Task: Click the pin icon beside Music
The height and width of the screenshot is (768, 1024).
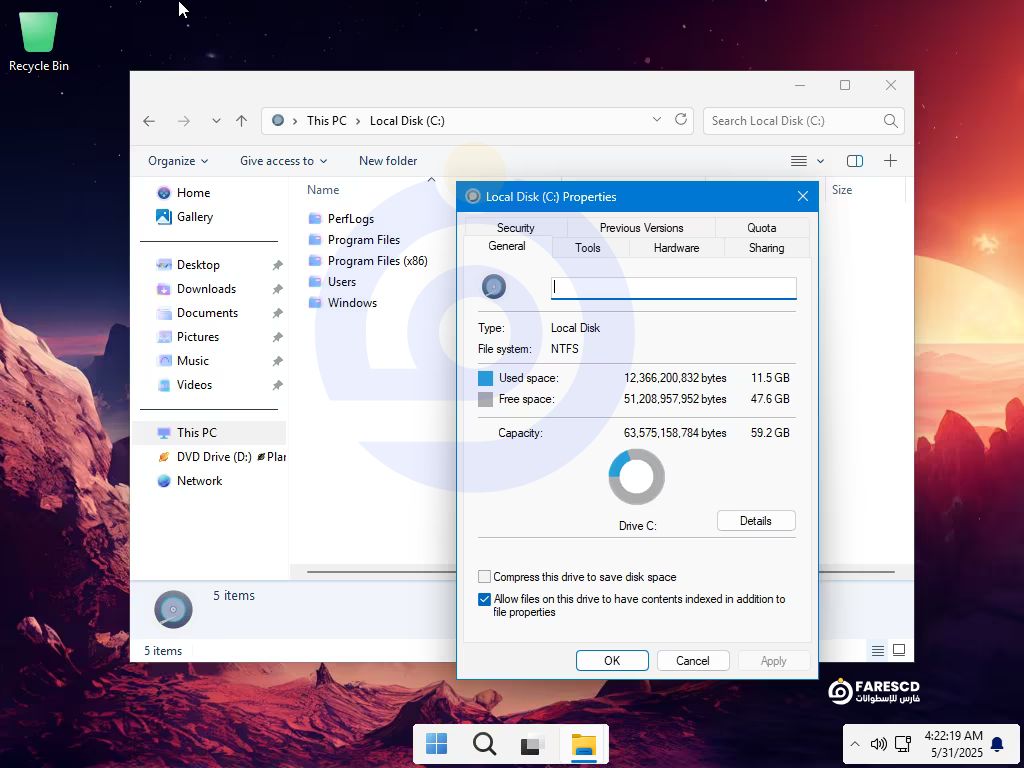Action: click(x=278, y=361)
